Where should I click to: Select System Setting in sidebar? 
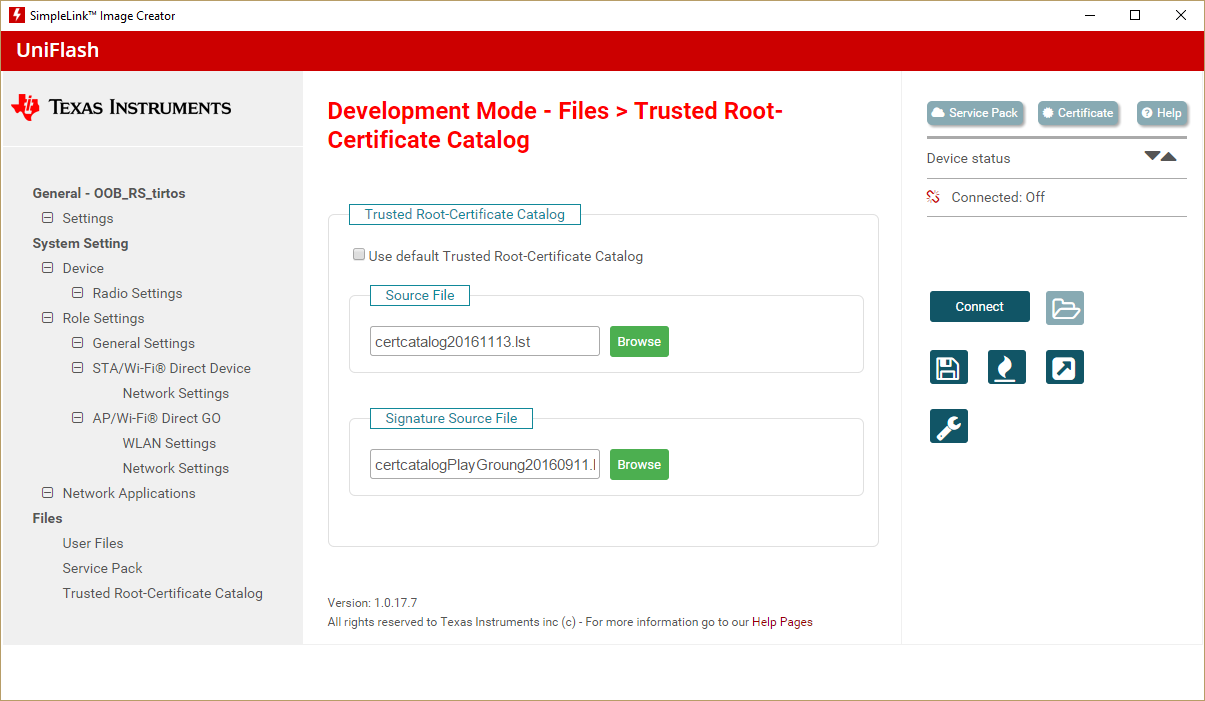[80, 243]
